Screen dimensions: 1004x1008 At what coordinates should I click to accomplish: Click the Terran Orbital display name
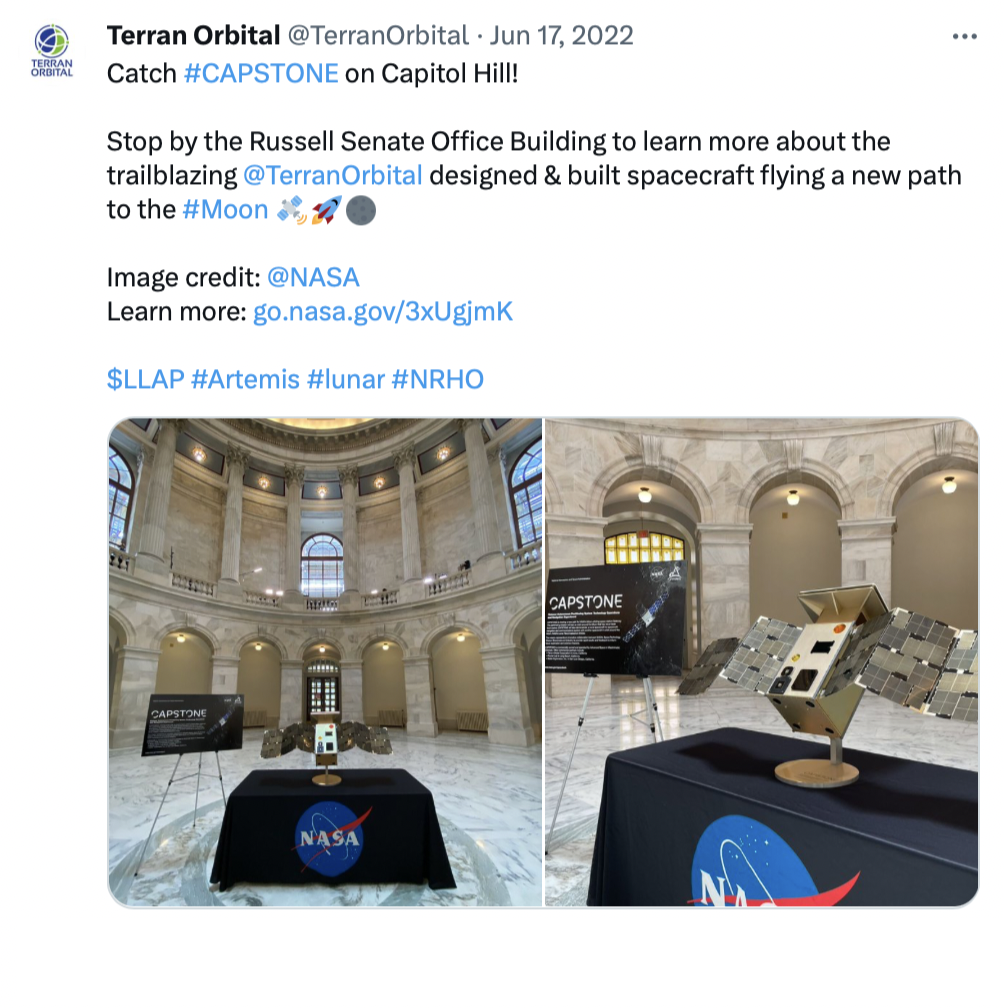click(193, 35)
